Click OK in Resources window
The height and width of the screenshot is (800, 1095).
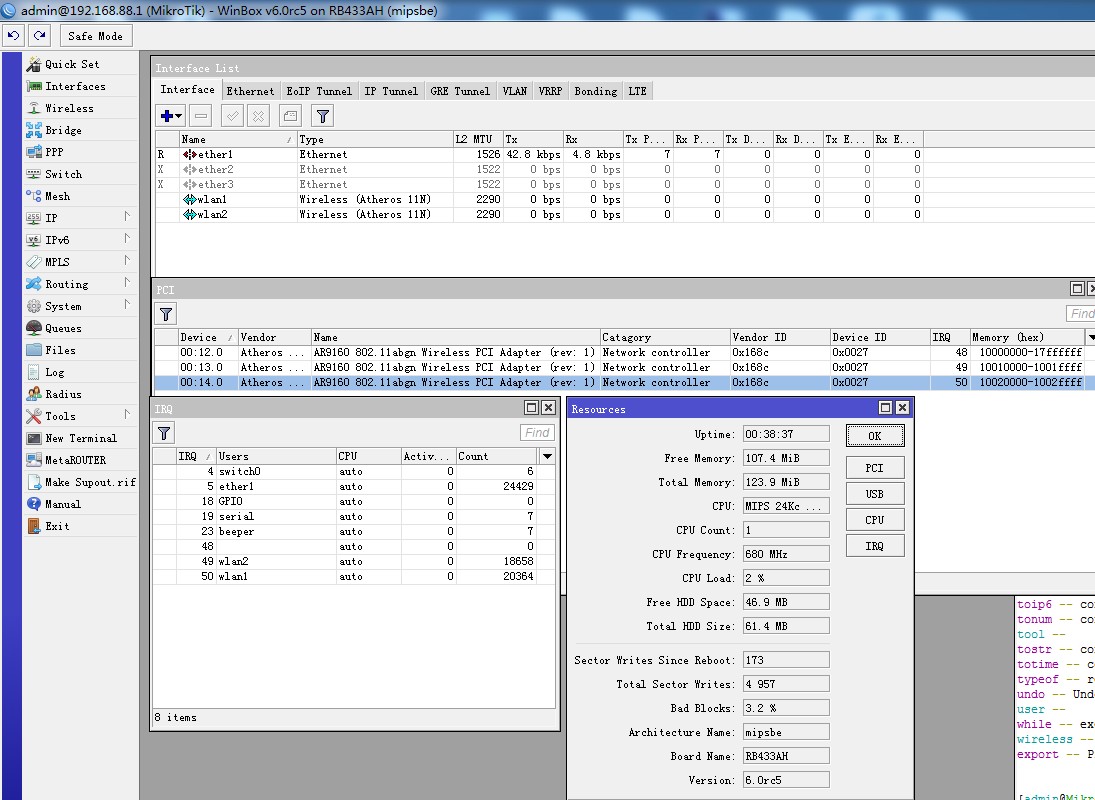[x=875, y=436]
